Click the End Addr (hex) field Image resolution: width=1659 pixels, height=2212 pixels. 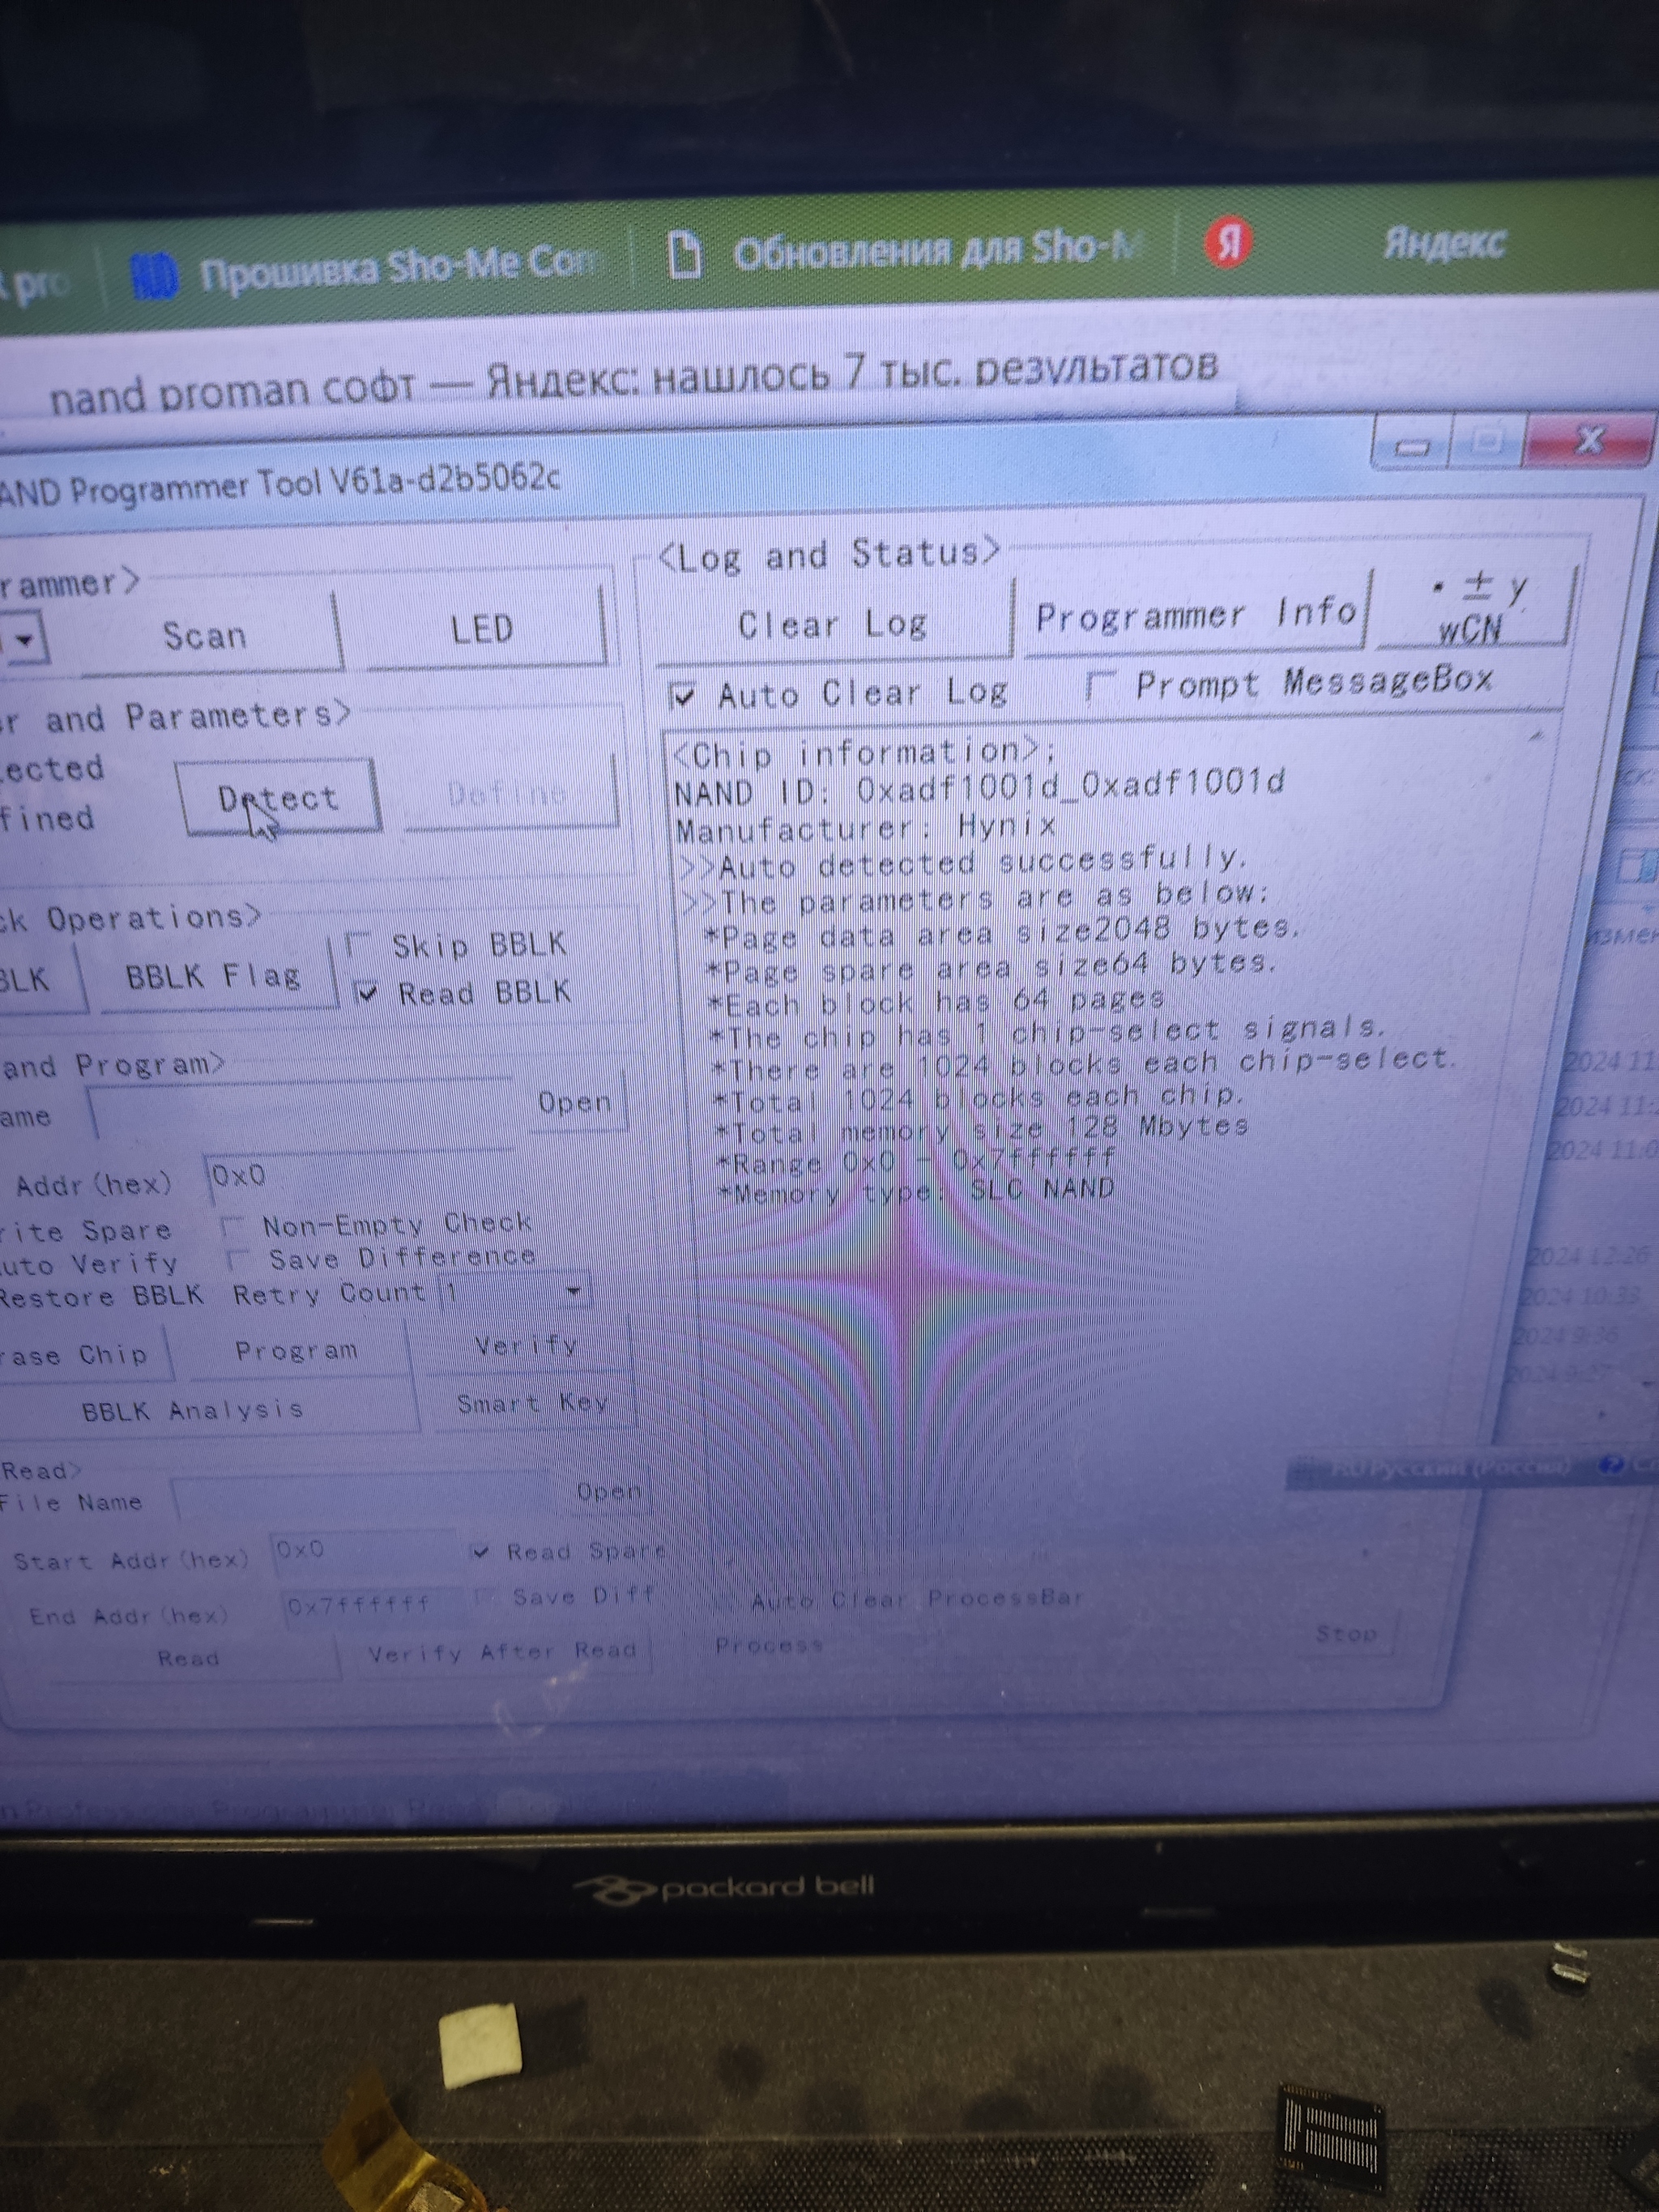click(374, 1605)
